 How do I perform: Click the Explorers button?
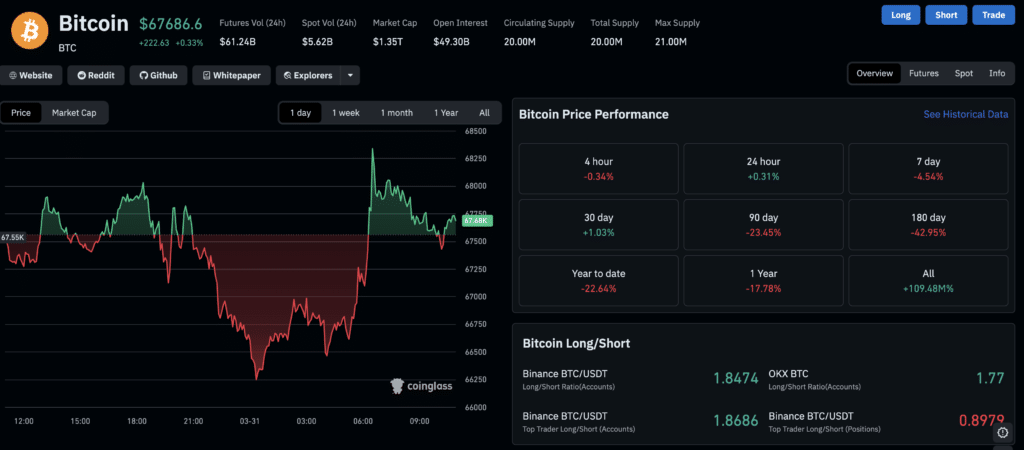[x=308, y=75]
